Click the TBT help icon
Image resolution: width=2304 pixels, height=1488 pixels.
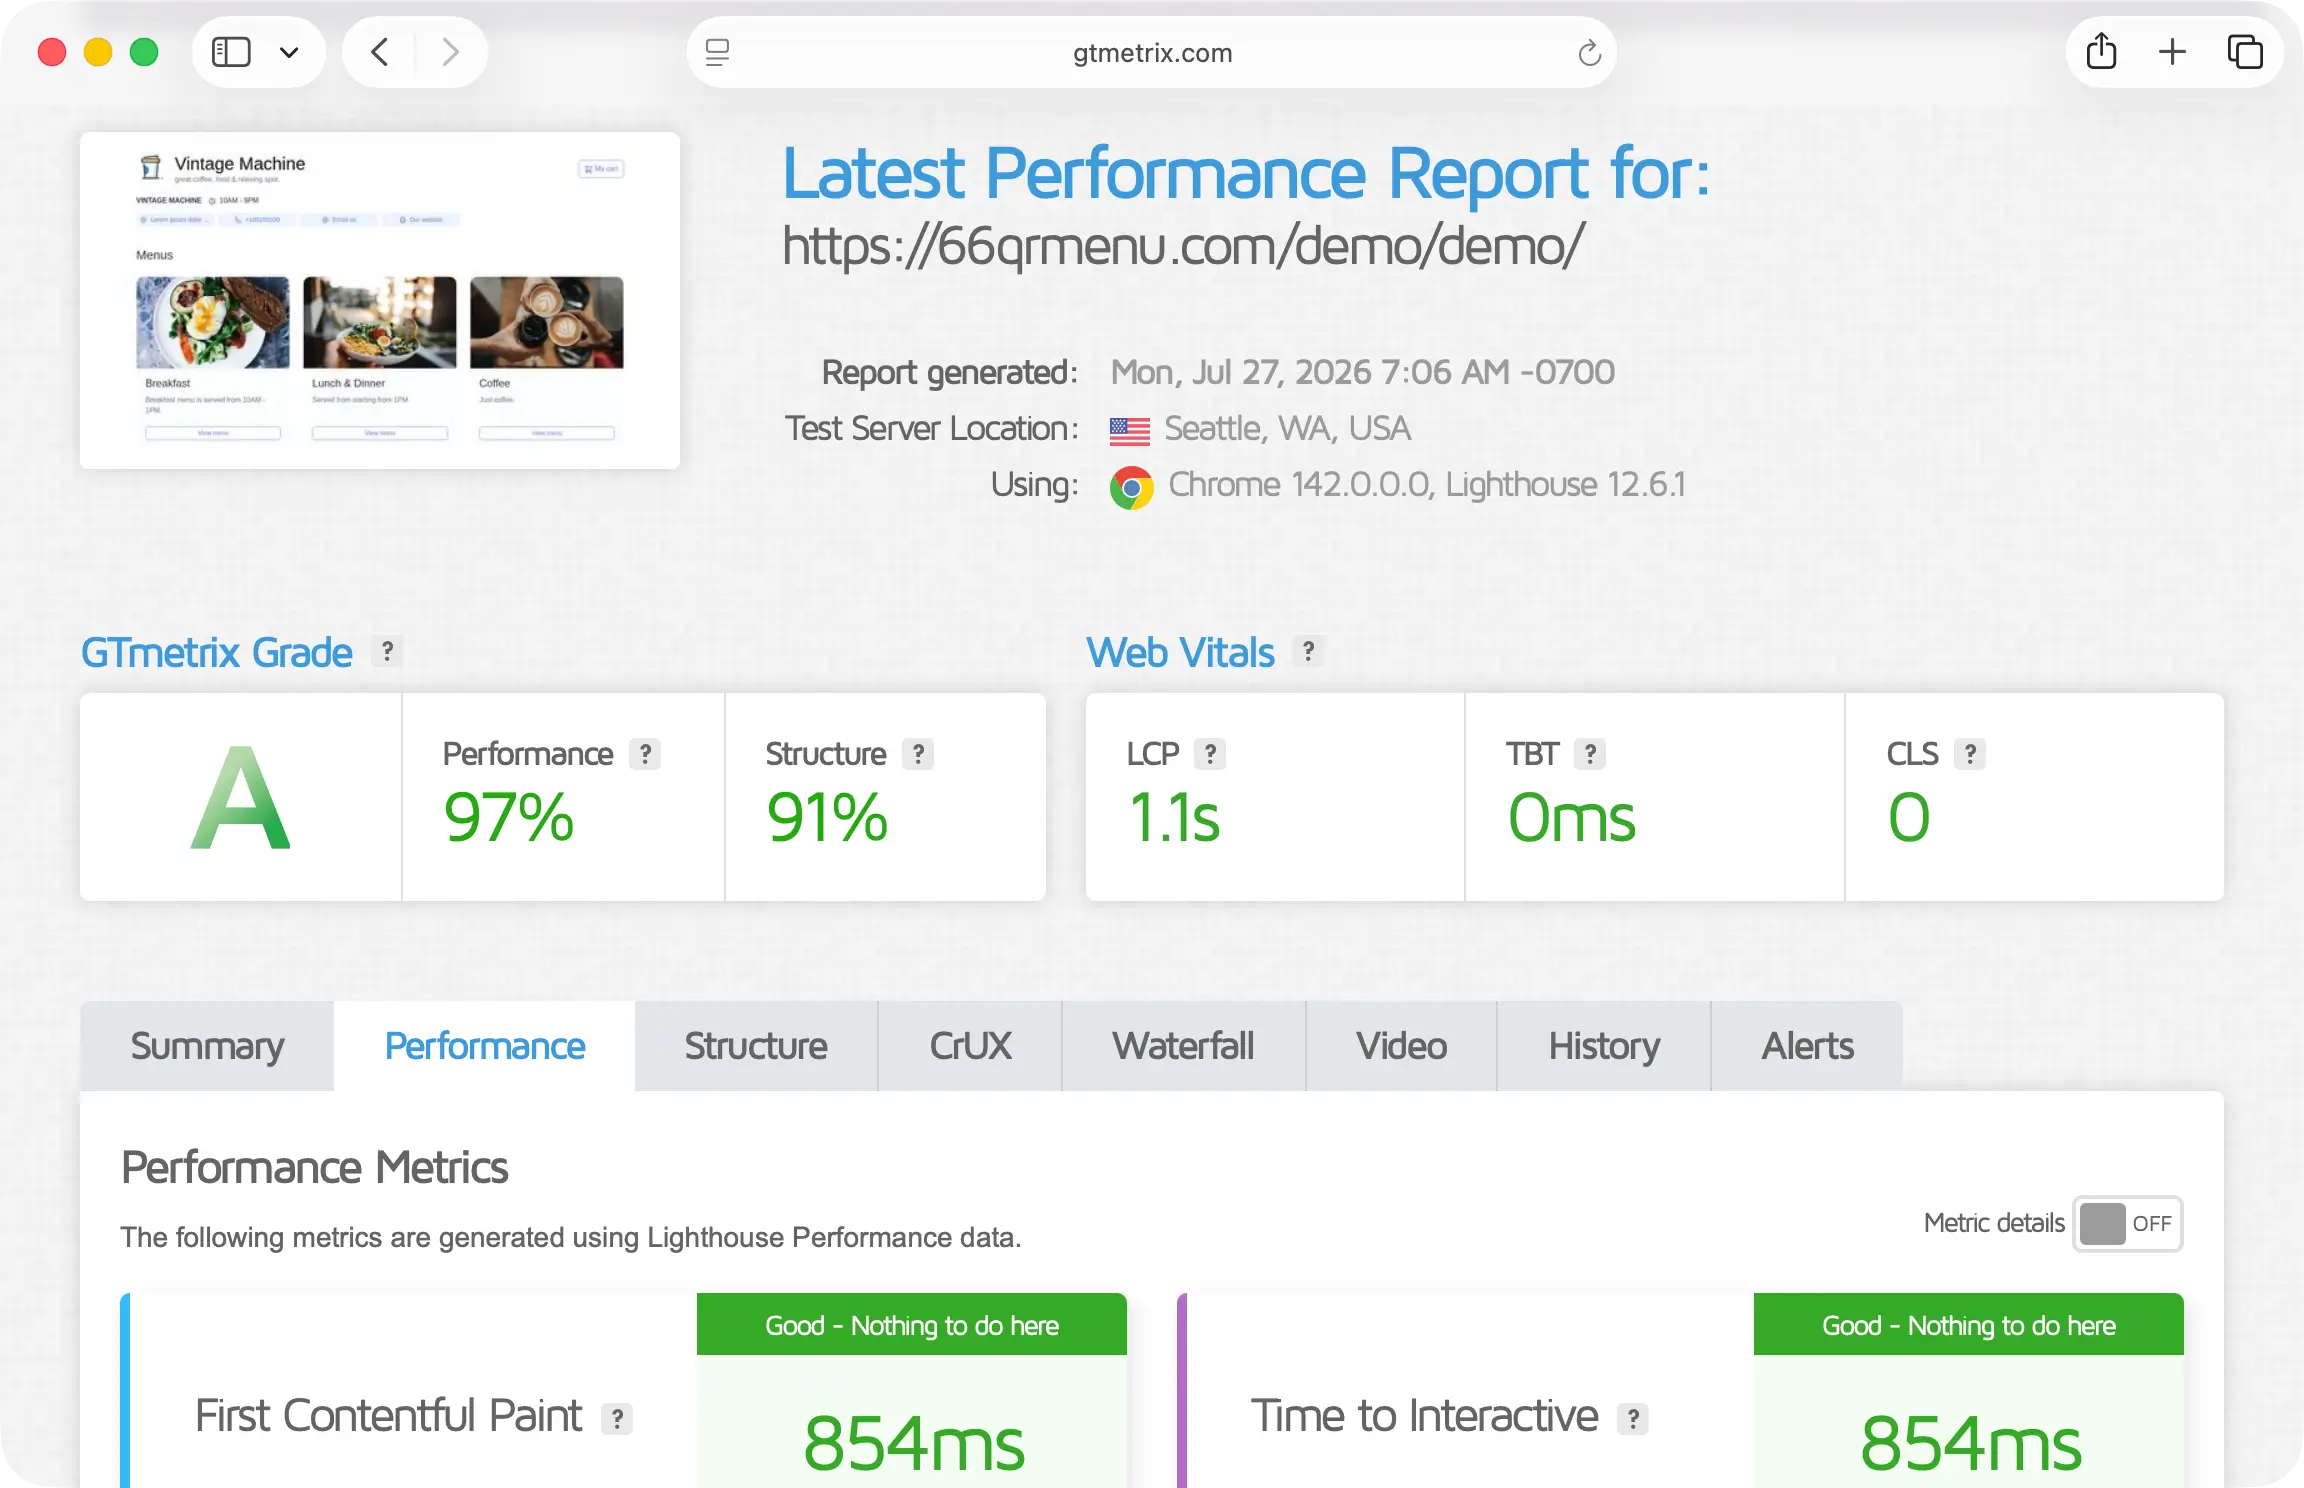coord(1590,754)
